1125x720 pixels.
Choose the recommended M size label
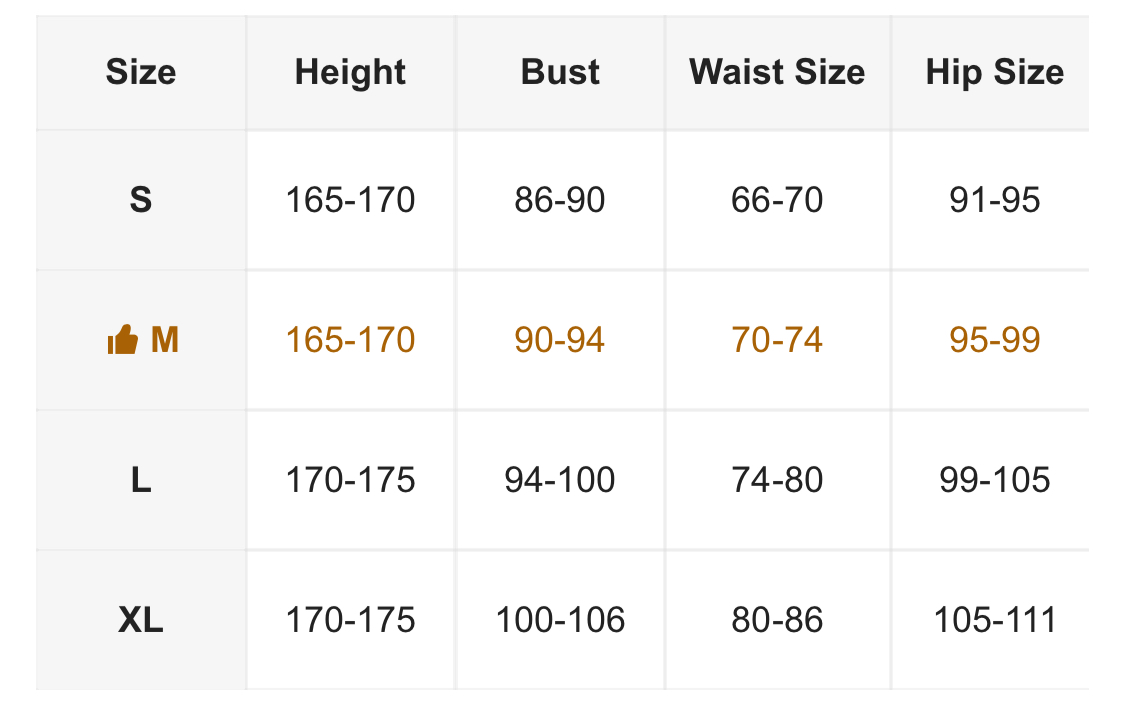point(164,341)
